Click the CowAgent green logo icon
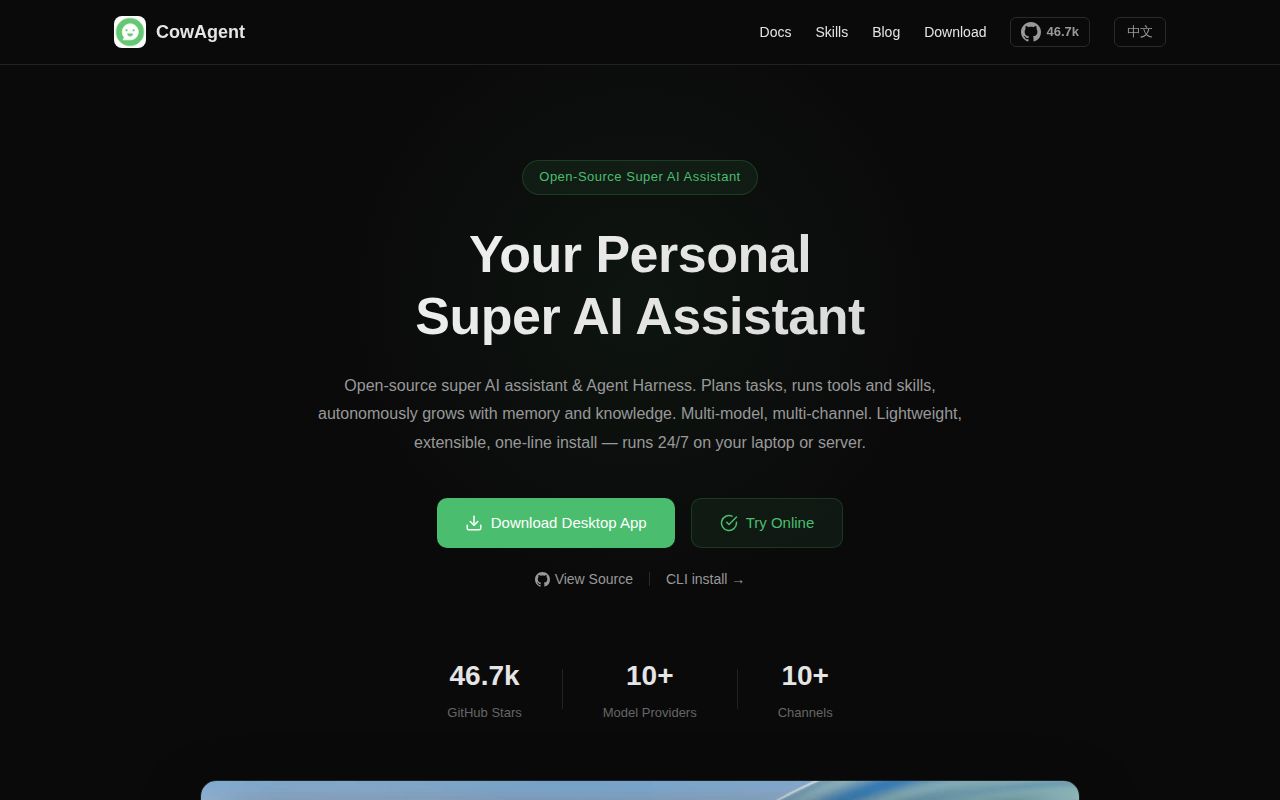Image resolution: width=1280 pixels, height=800 pixels. tap(130, 32)
